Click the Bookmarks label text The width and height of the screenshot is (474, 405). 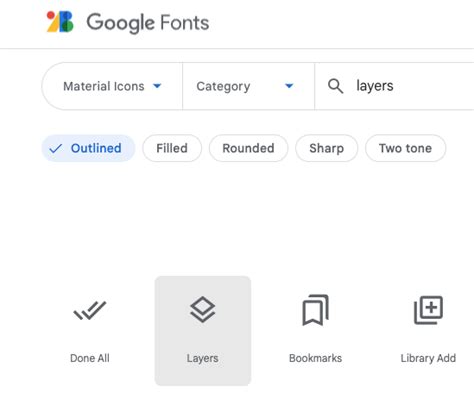point(315,358)
